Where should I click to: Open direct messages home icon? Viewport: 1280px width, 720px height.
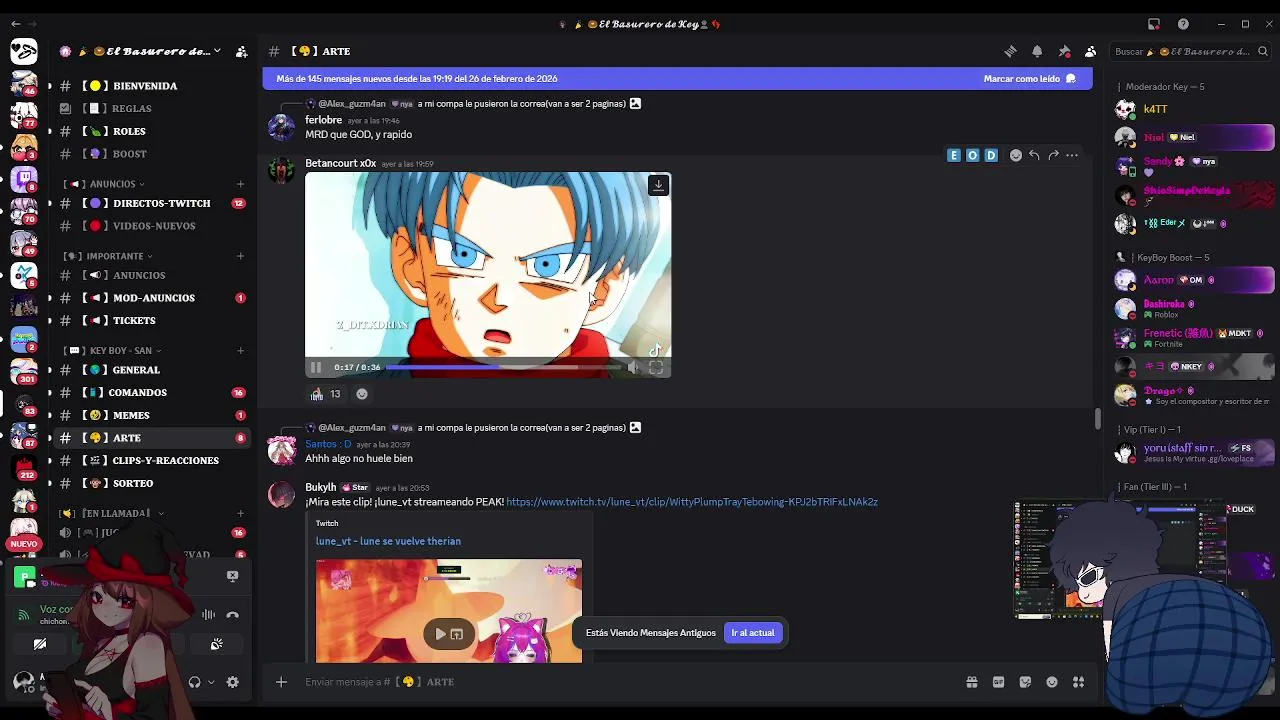24,51
